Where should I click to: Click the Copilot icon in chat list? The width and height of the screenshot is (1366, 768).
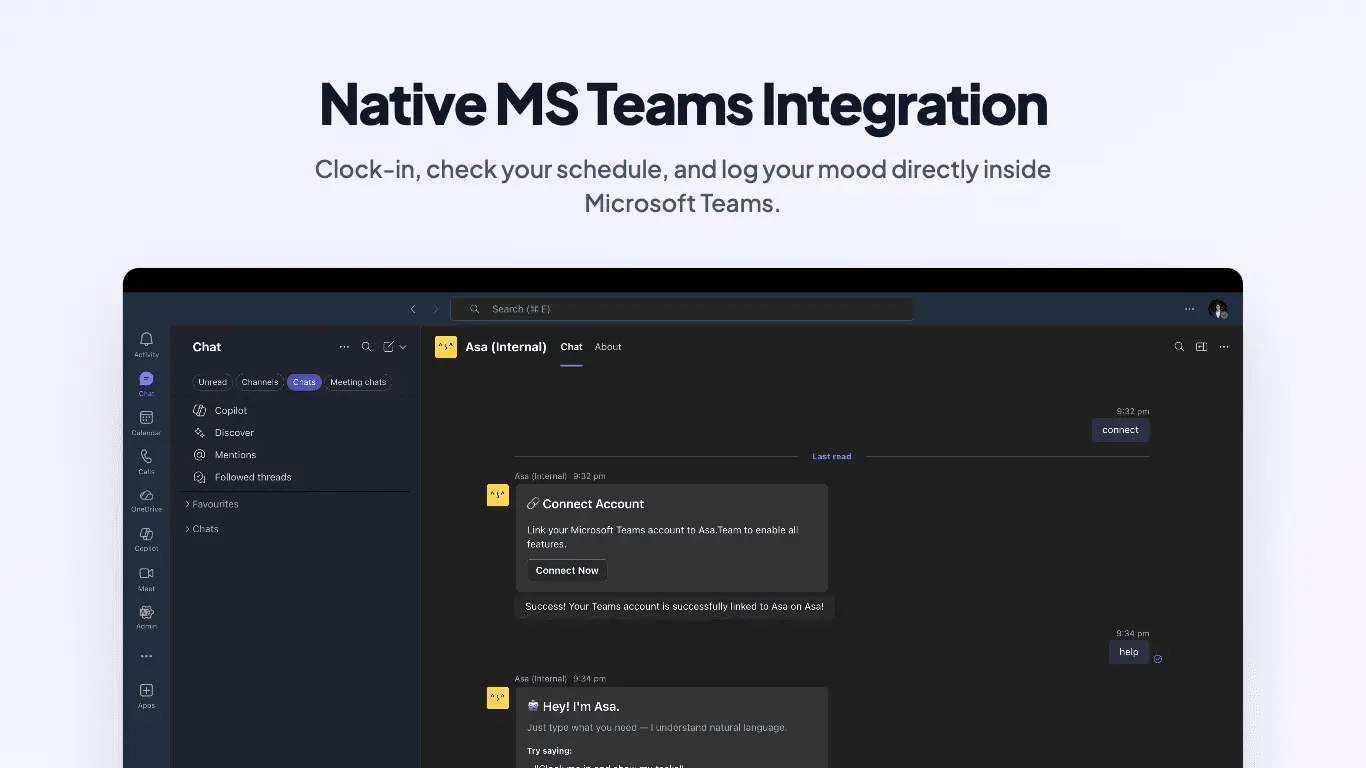200,410
